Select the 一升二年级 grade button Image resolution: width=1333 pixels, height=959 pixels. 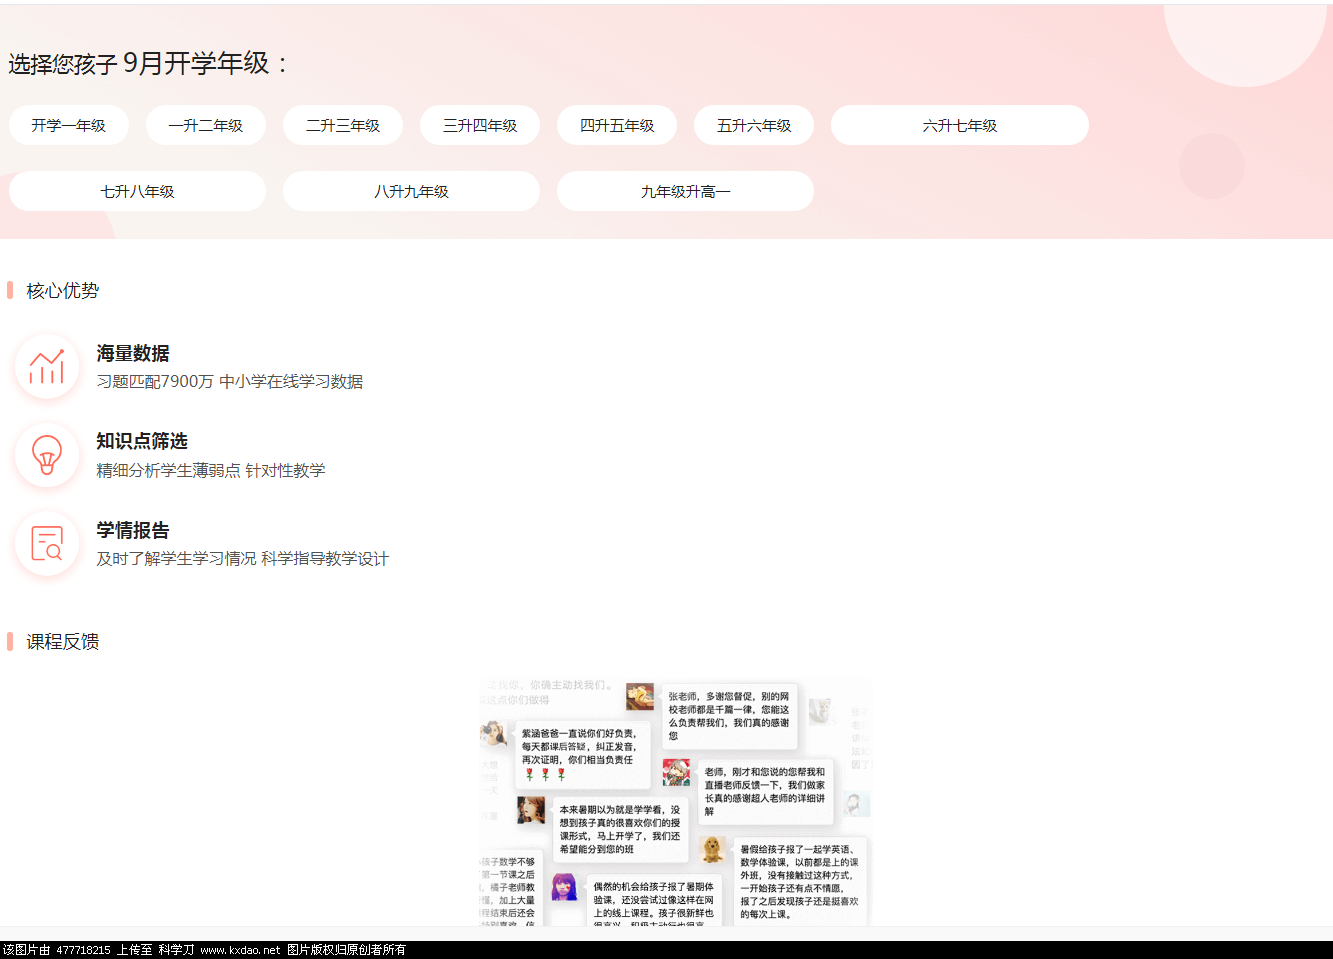pyautogui.click(x=206, y=124)
